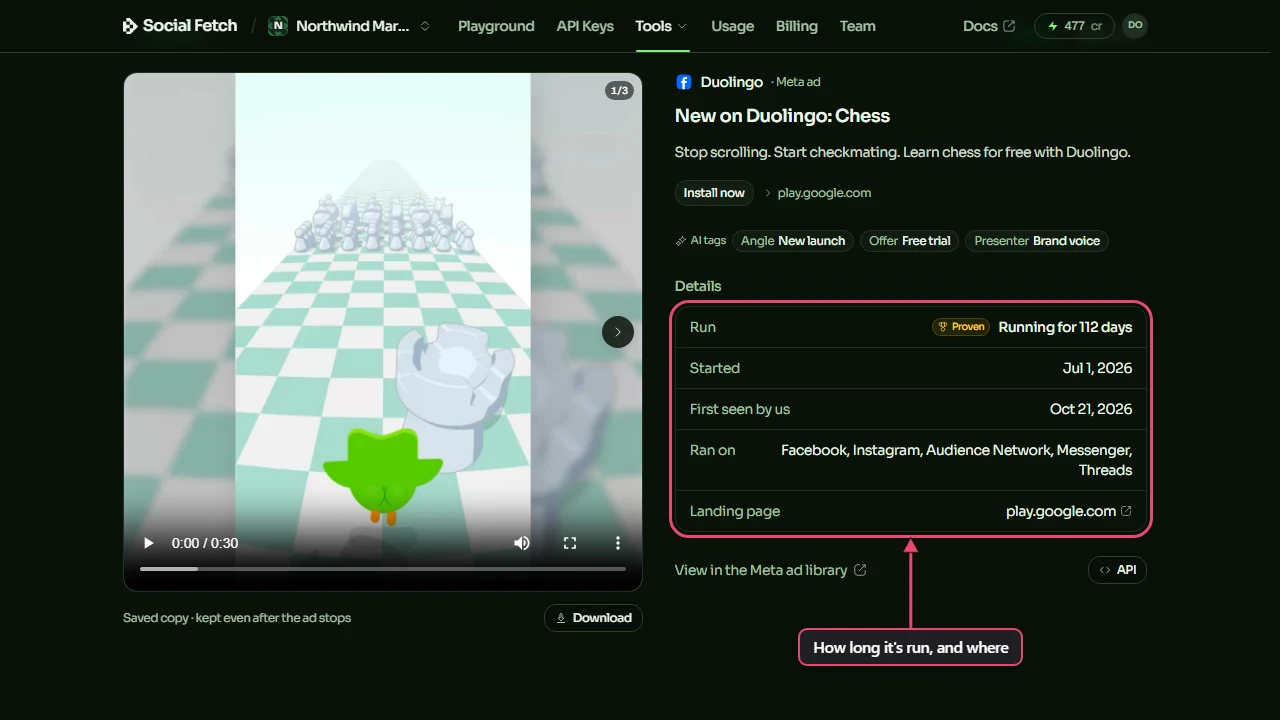
Task: Open the API Keys tab
Action: click(585, 26)
